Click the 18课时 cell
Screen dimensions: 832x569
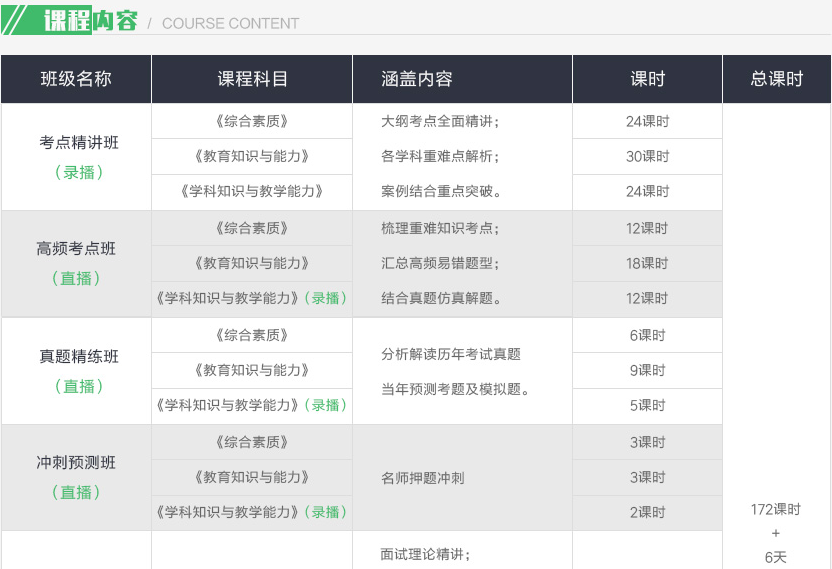pos(647,263)
